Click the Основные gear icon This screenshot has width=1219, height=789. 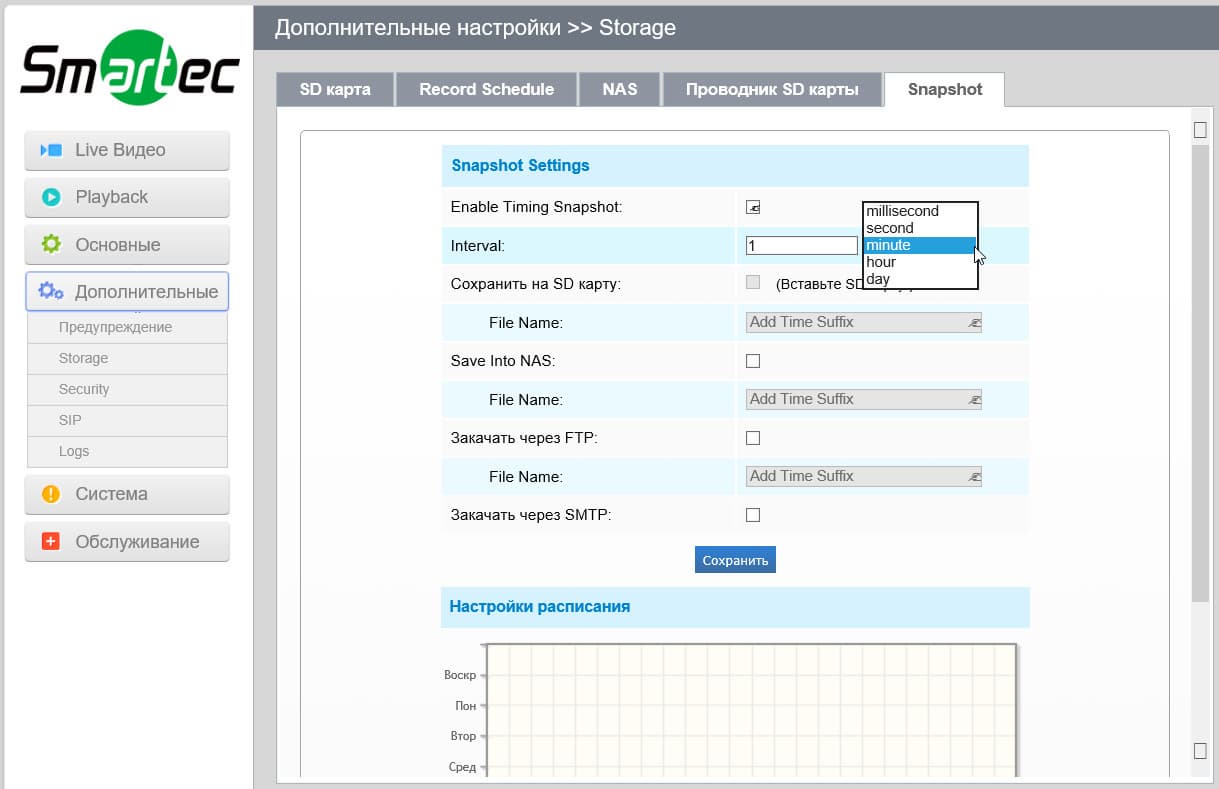click(51, 244)
